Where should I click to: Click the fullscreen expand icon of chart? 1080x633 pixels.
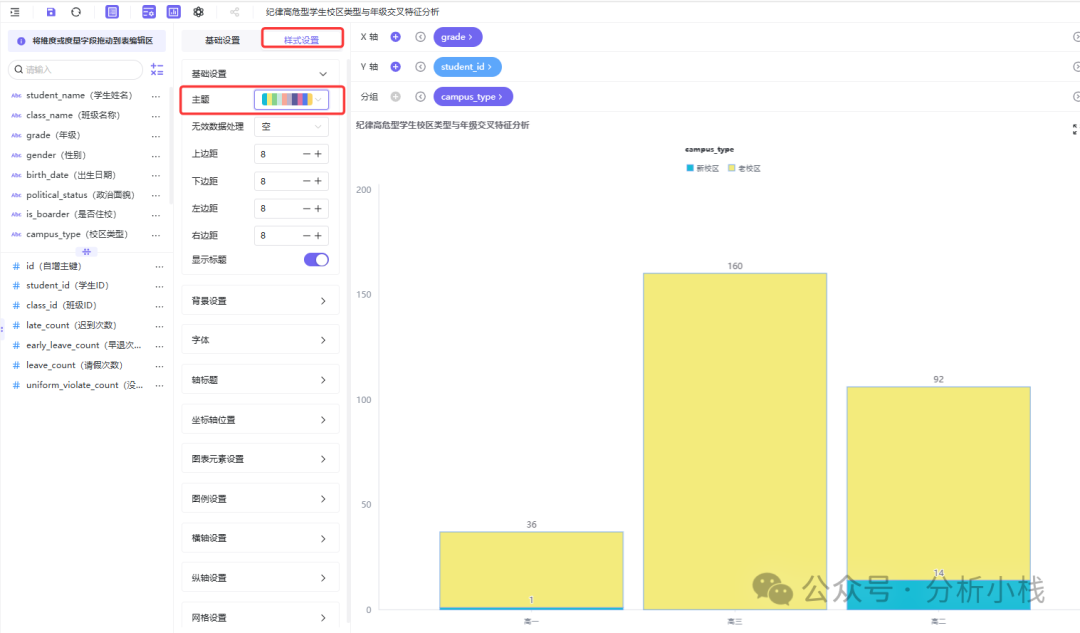[x=1074, y=129]
